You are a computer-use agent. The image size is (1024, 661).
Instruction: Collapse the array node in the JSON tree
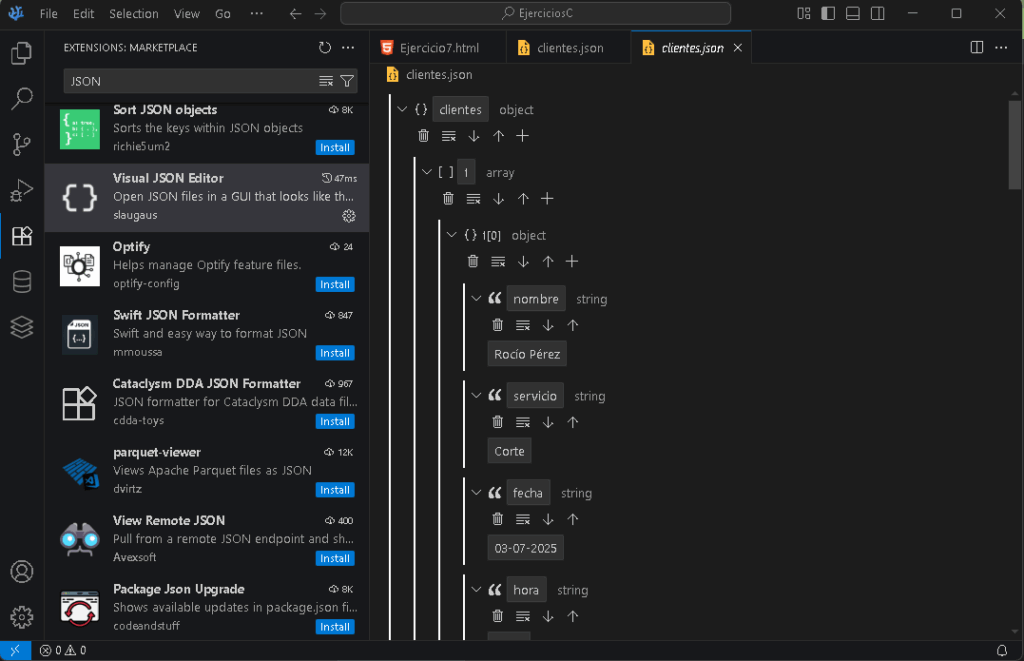427,172
